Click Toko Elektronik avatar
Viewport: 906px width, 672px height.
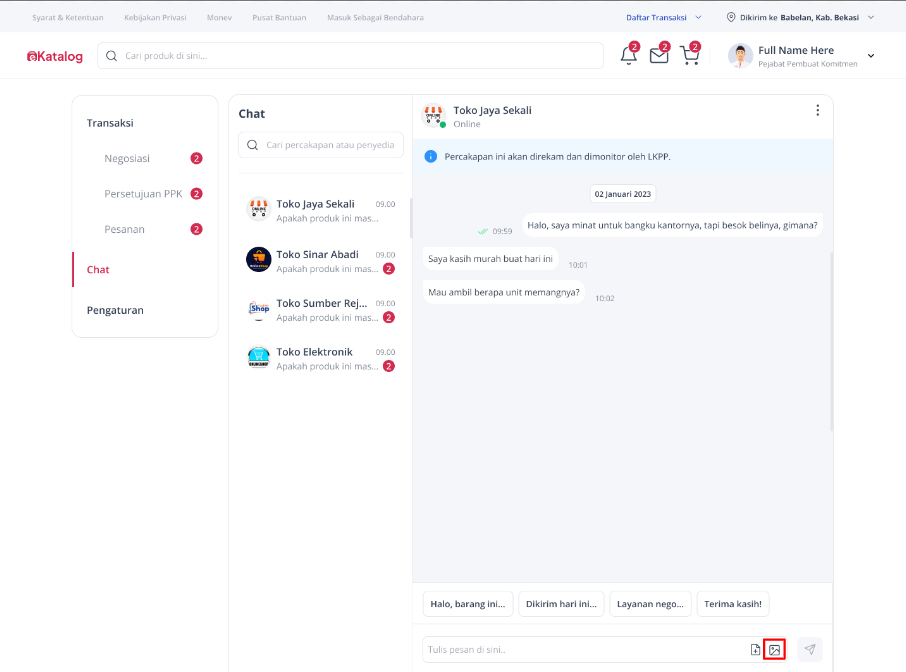[258, 357]
